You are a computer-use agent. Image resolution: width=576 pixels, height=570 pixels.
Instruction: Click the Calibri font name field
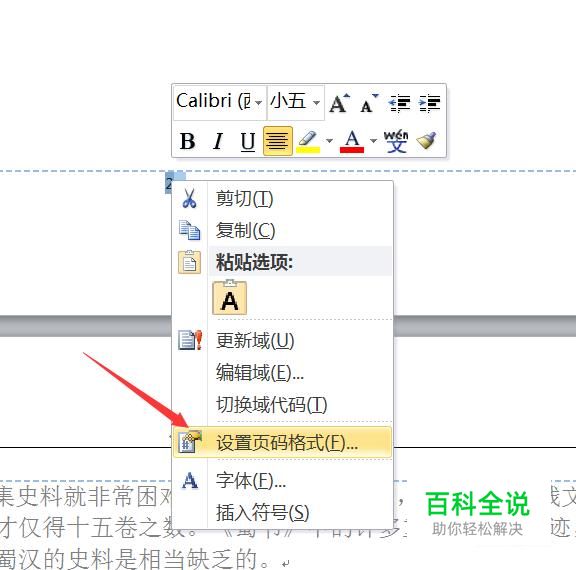[x=220, y=103]
